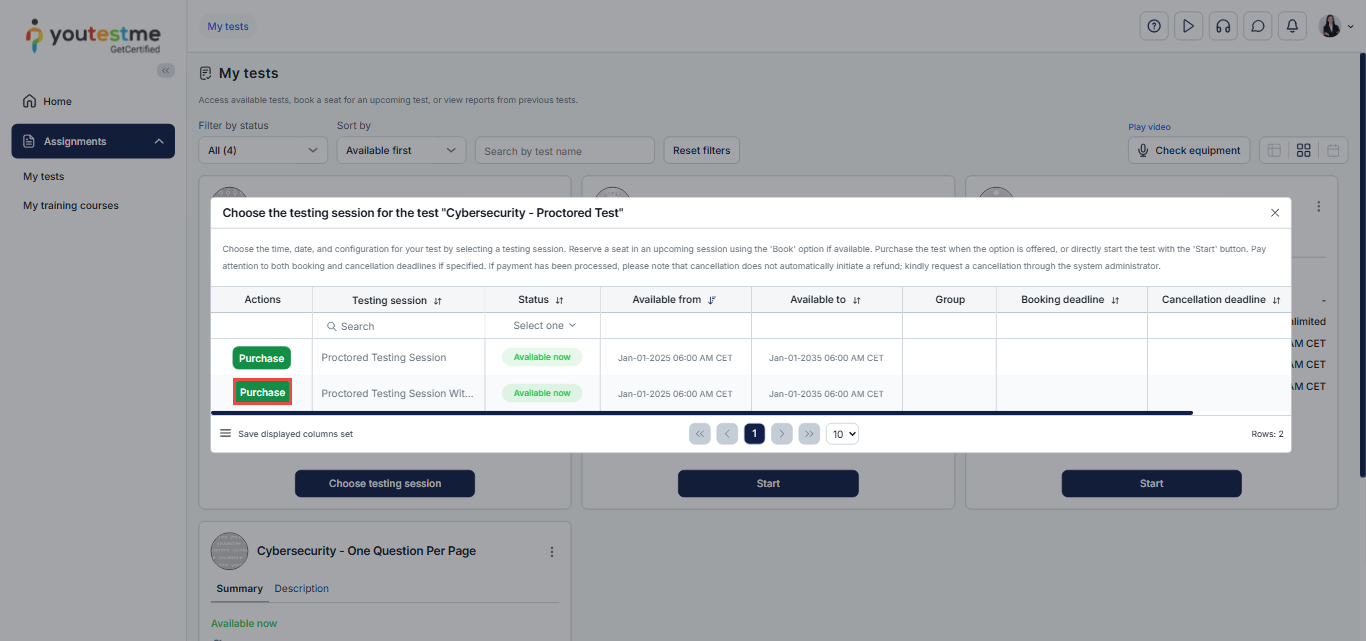Go to first page of sessions

click(x=700, y=434)
